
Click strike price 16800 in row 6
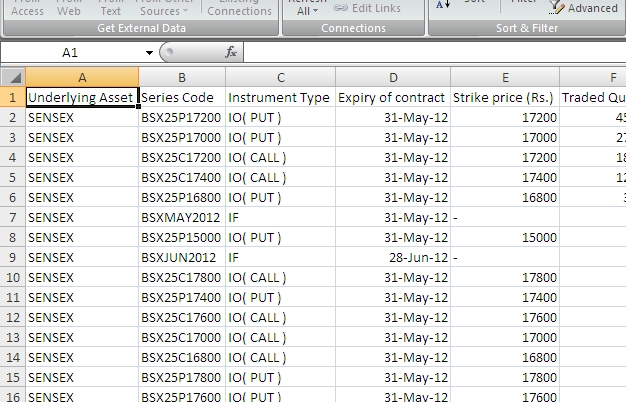(505, 197)
